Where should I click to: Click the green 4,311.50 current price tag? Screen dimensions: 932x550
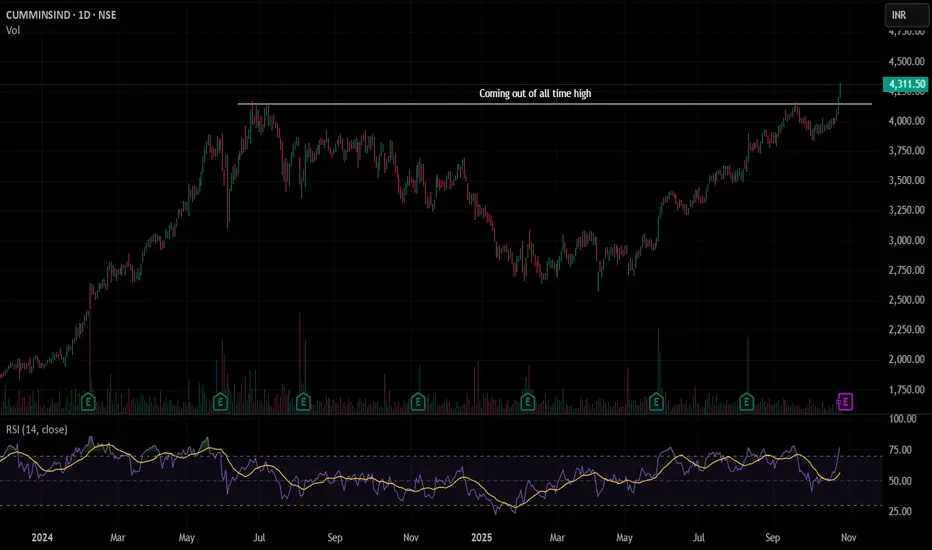click(906, 84)
